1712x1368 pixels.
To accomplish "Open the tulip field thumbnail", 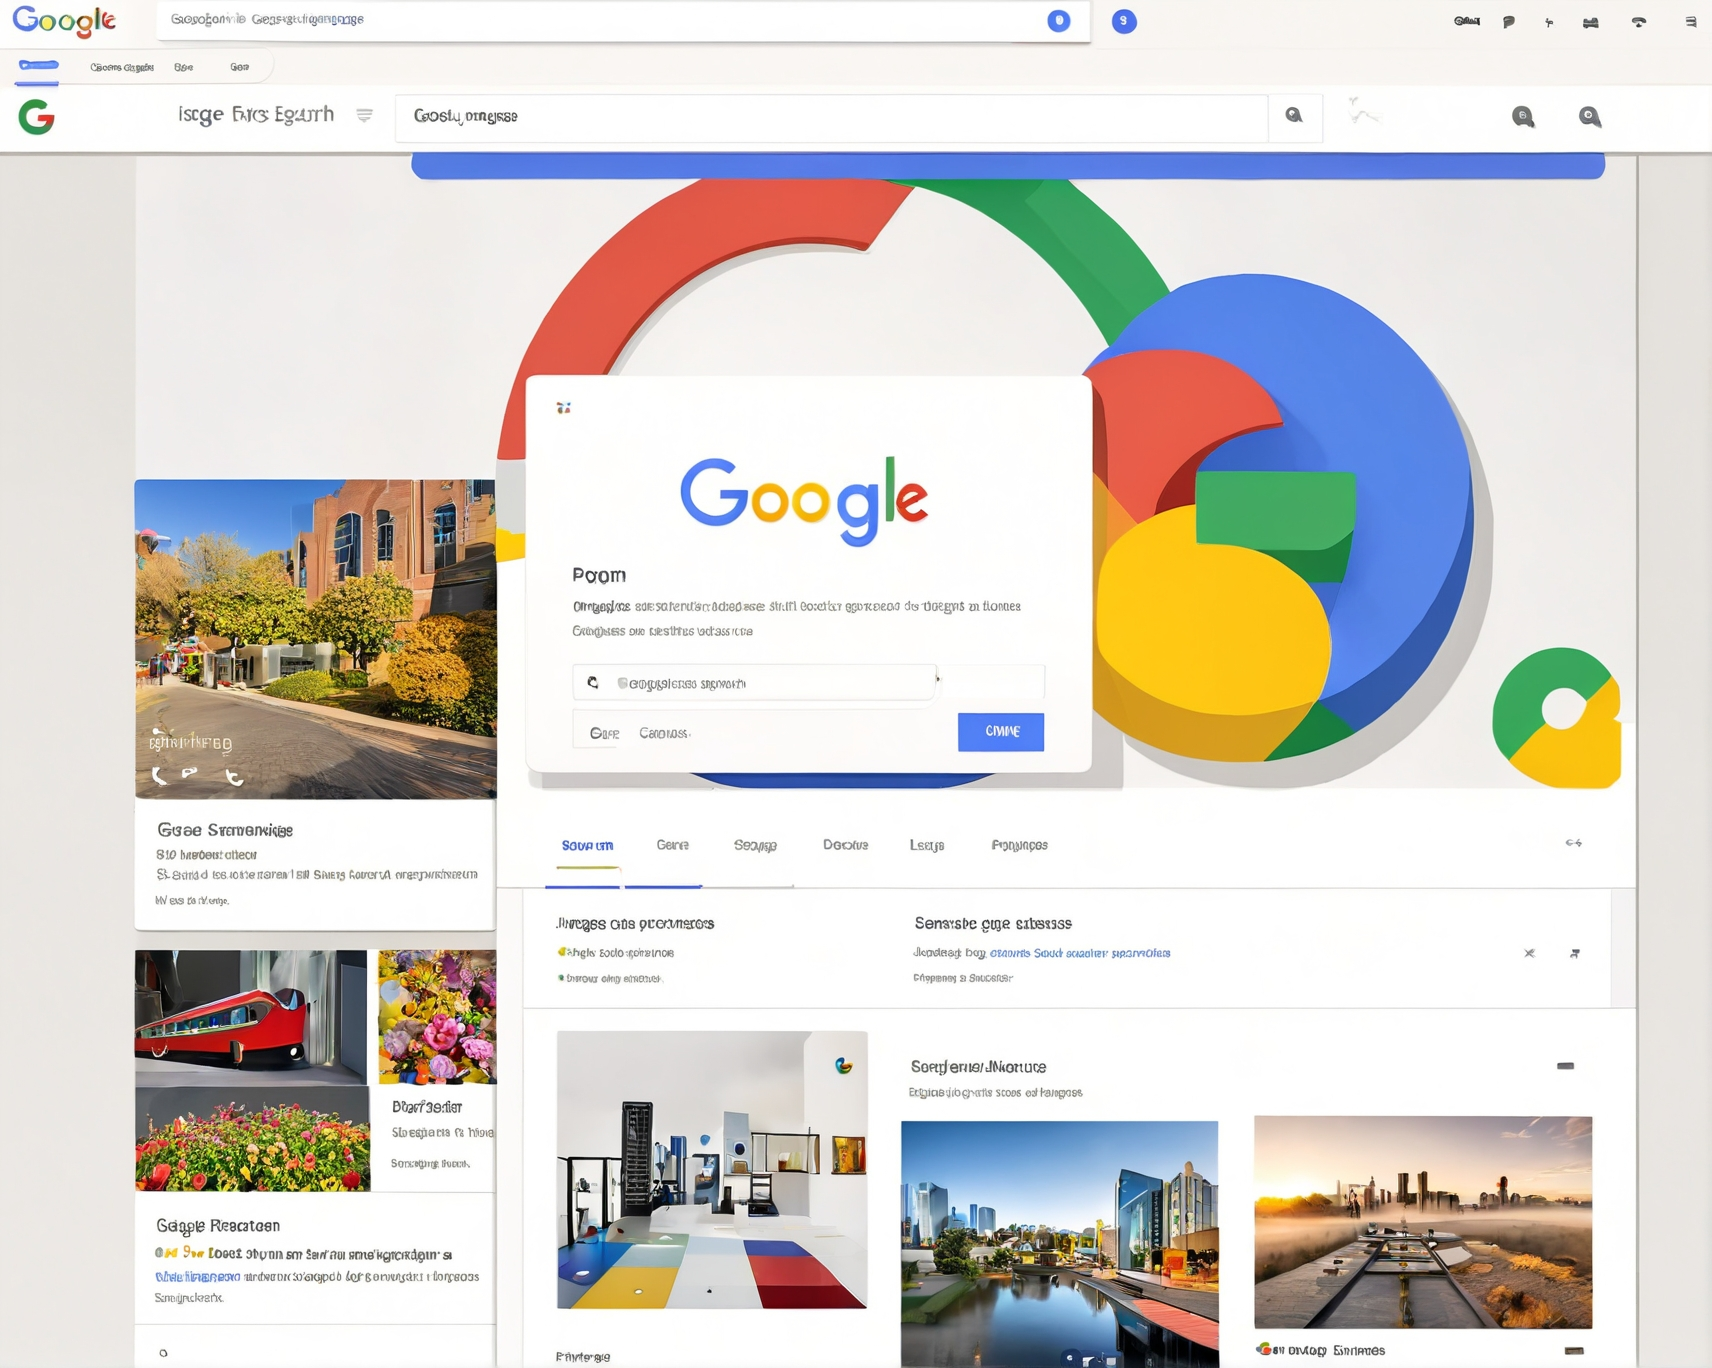I will tap(253, 1139).
